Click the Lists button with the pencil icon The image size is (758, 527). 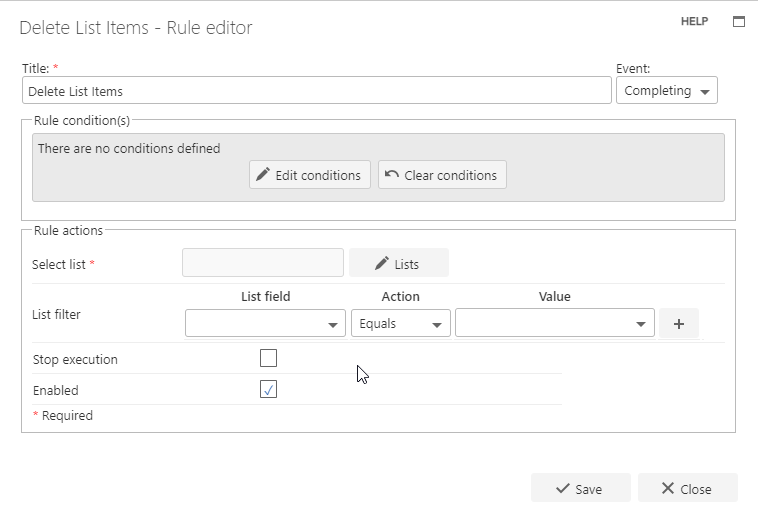click(399, 263)
